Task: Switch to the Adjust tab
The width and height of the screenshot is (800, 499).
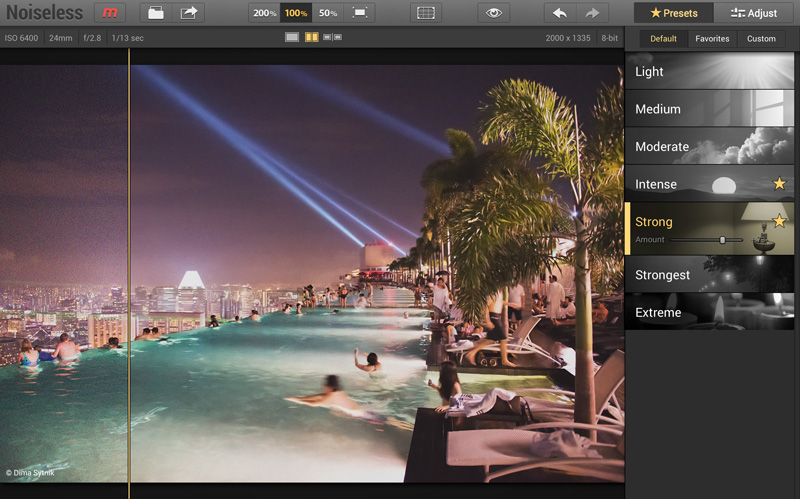Action: (x=754, y=13)
